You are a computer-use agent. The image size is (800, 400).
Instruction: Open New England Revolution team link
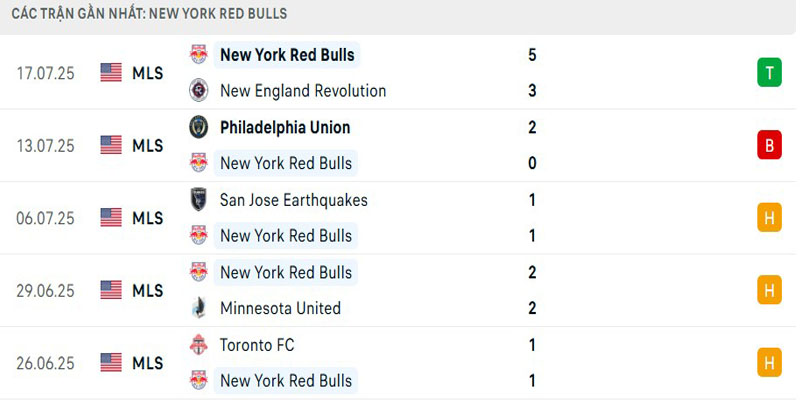[302, 90]
